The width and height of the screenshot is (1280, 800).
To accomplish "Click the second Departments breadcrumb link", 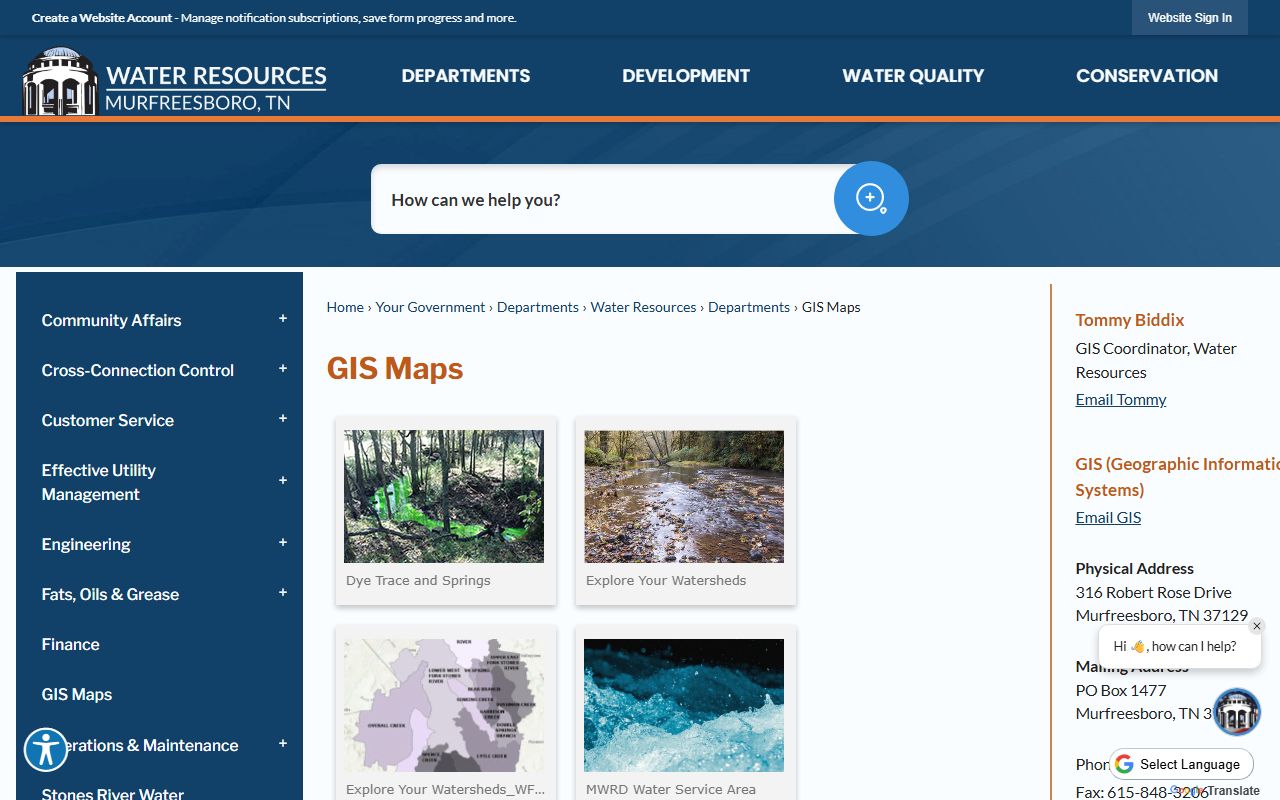I will pyautogui.click(x=749, y=307).
